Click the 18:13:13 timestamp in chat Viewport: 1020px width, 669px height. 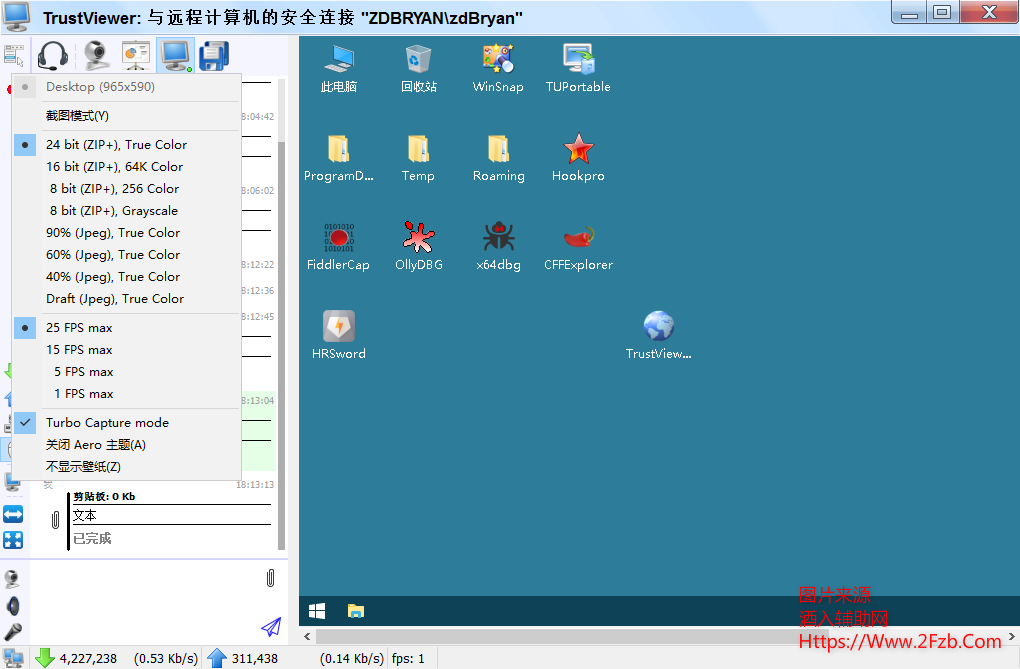tap(255, 485)
